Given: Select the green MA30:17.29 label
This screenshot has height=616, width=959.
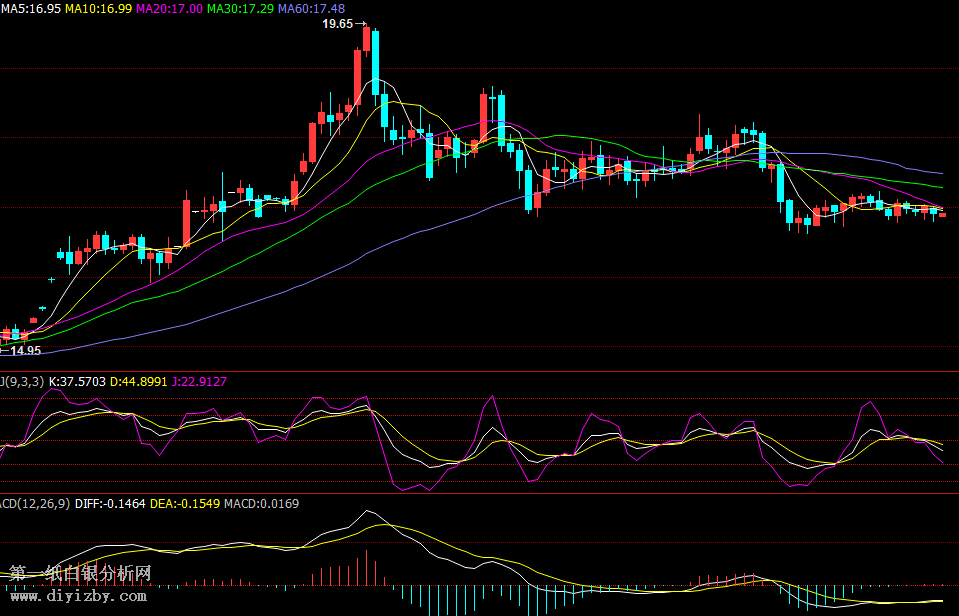Looking at the screenshot, I should click(240, 8).
